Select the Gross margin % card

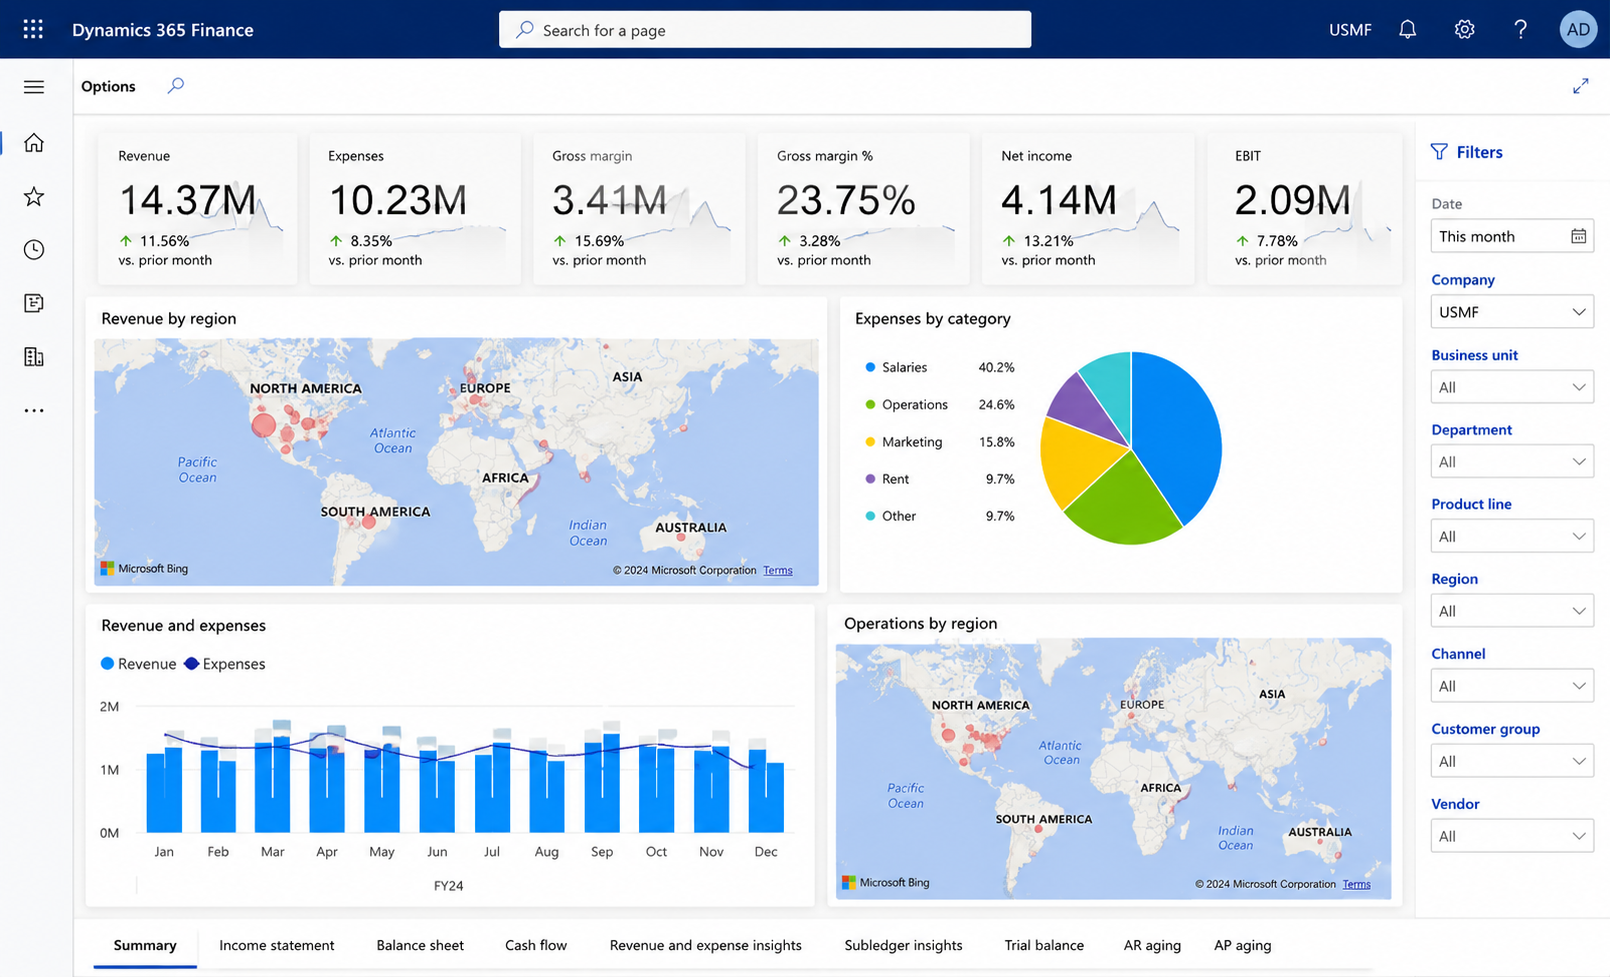863,209
